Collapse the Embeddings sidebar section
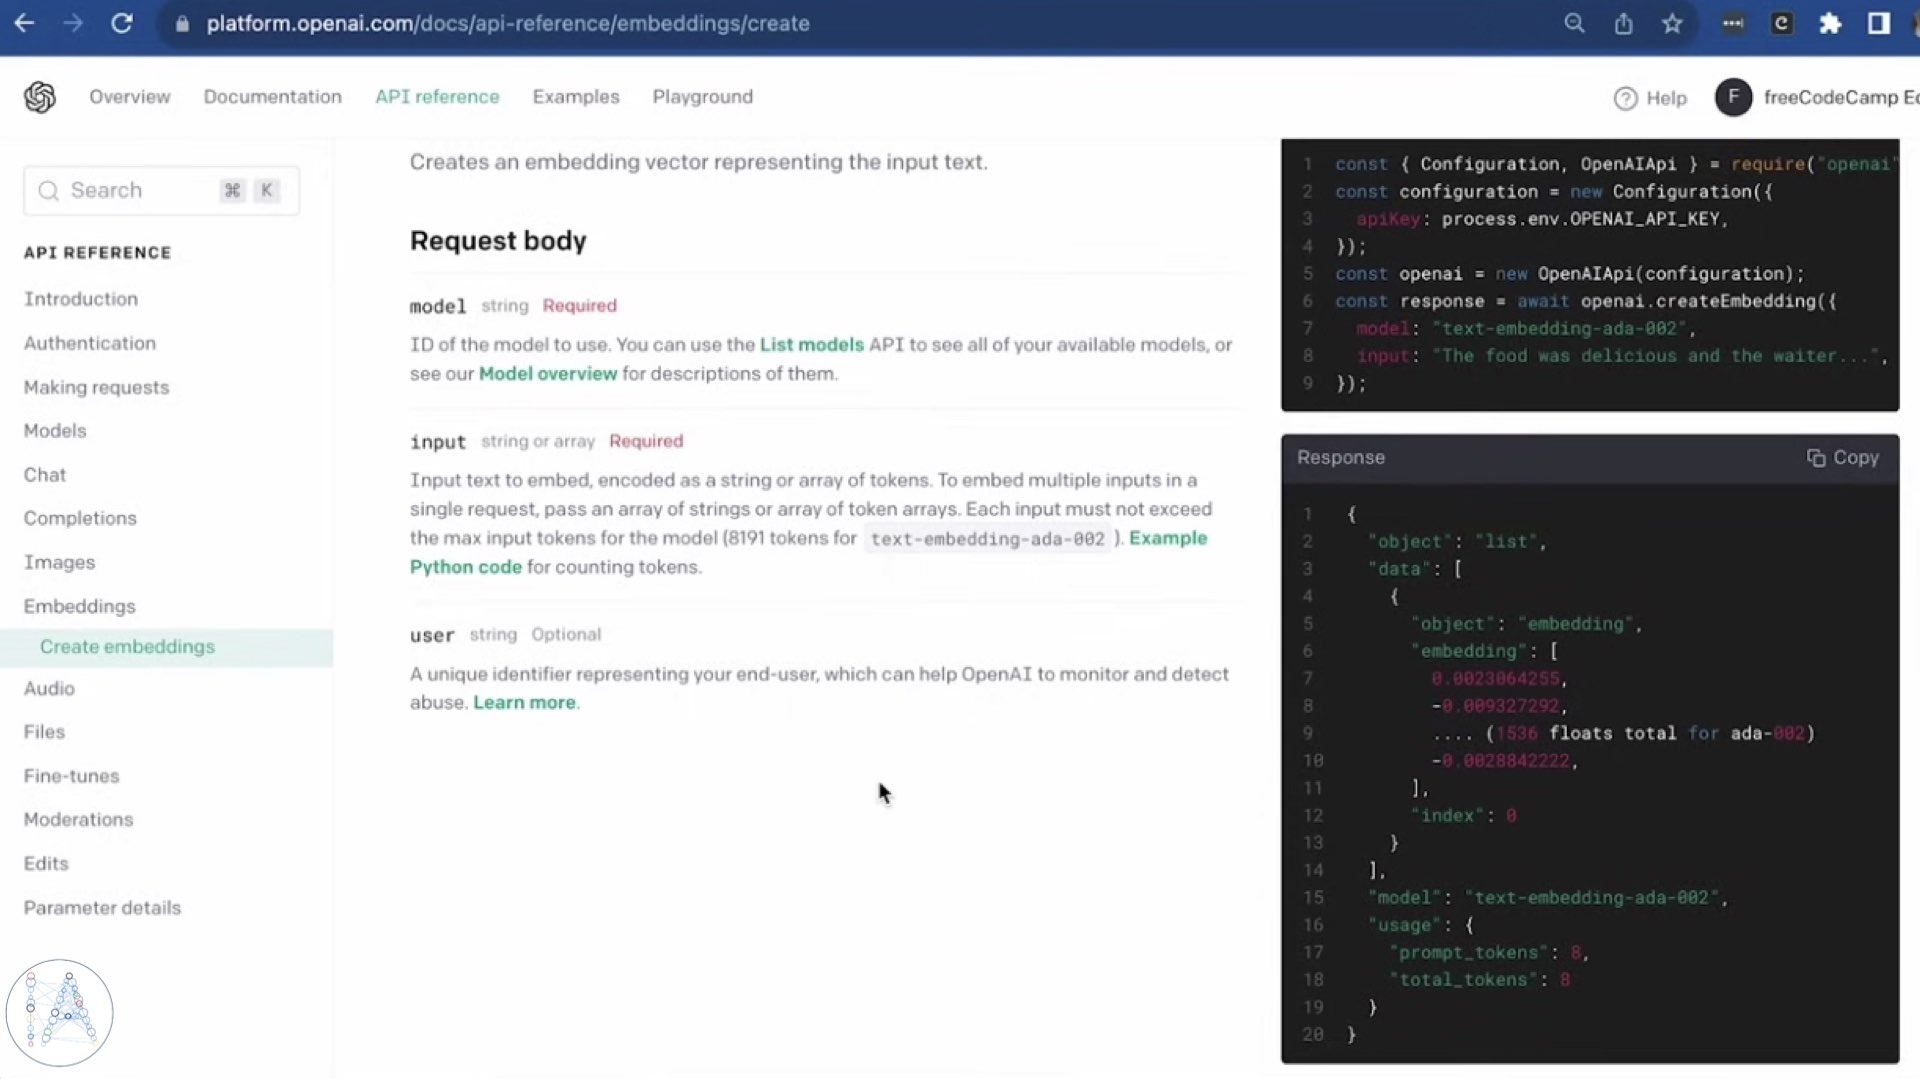The height and width of the screenshot is (1080, 1920). click(x=80, y=606)
